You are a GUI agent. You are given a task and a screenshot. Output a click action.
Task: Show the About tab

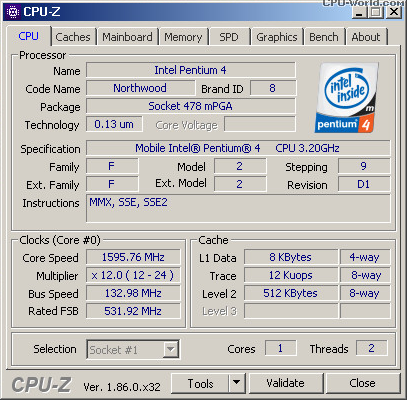point(366,37)
